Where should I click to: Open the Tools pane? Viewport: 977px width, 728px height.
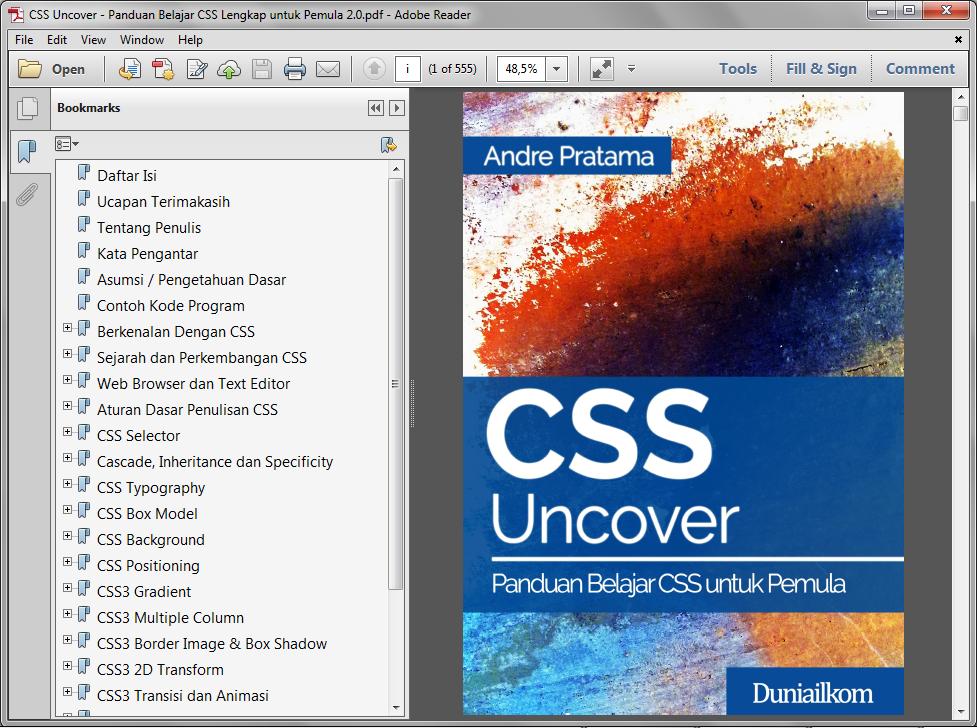pos(738,69)
